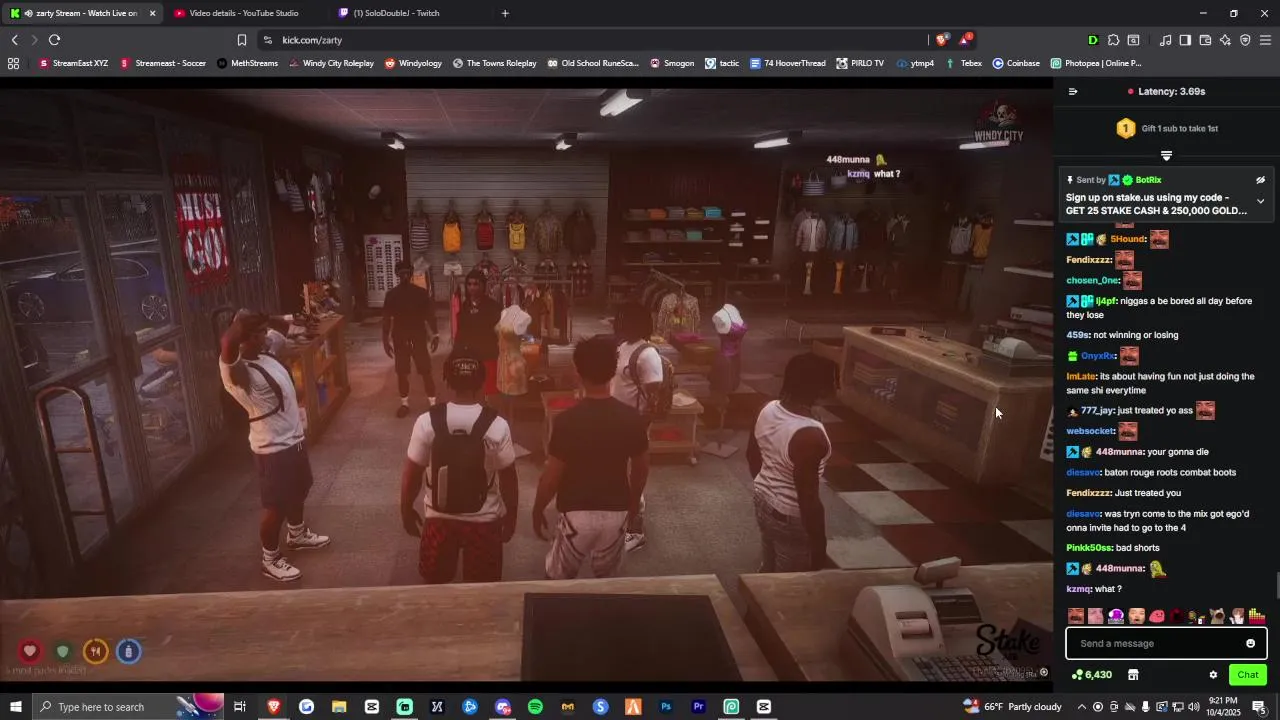Hide the pinned message icon
The height and width of the screenshot is (720, 1280).
[1260, 180]
